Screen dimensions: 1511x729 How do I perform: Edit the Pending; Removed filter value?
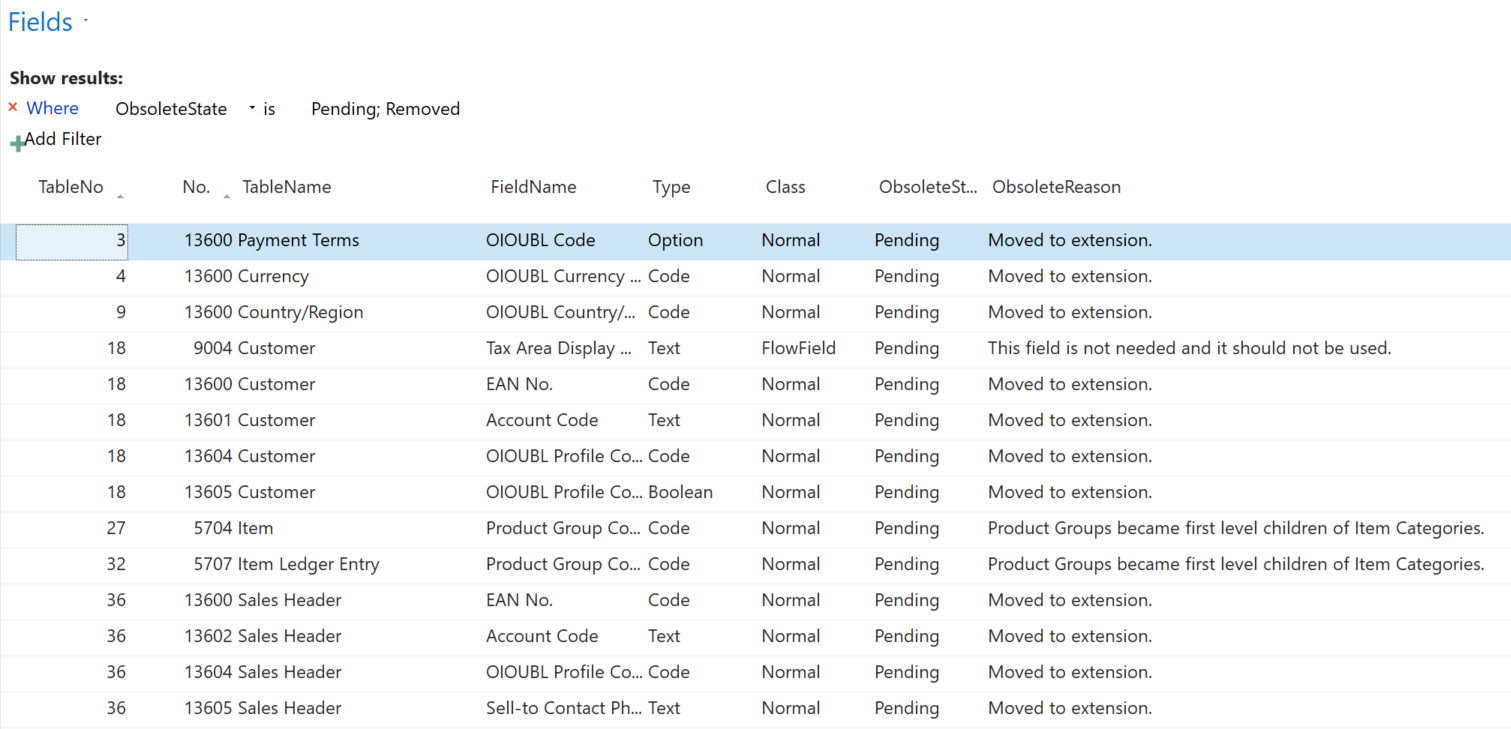385,109
